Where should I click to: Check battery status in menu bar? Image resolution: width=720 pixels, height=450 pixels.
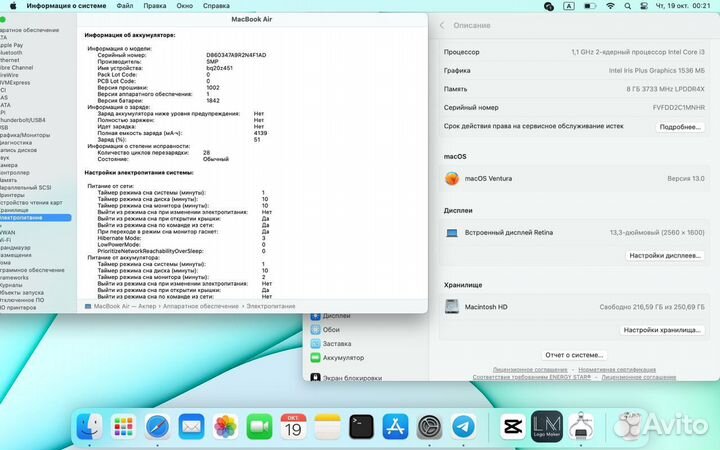[x=590, y=6]
